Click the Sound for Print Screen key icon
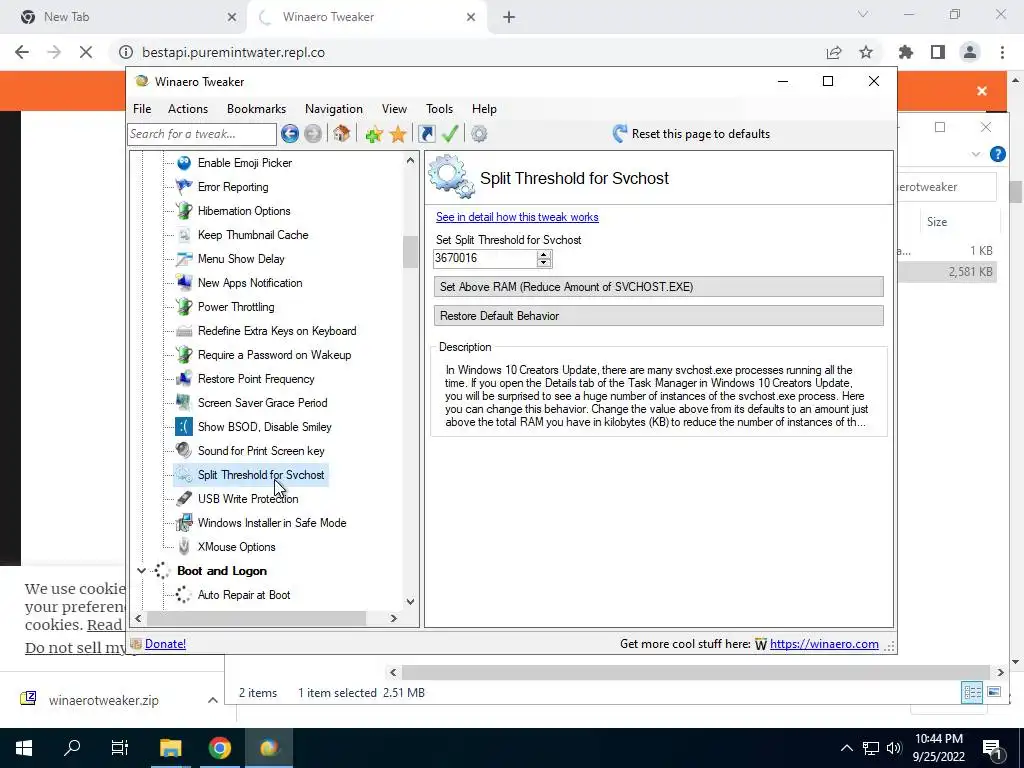 (184, 451)
